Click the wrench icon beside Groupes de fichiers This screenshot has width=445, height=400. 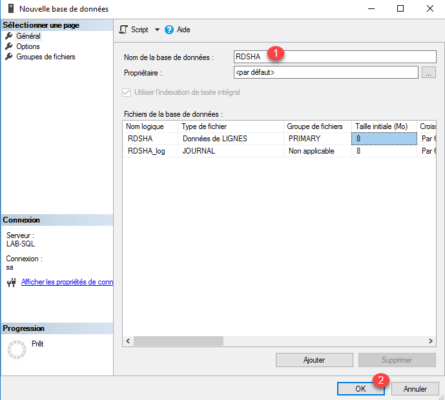pos(9,56)
